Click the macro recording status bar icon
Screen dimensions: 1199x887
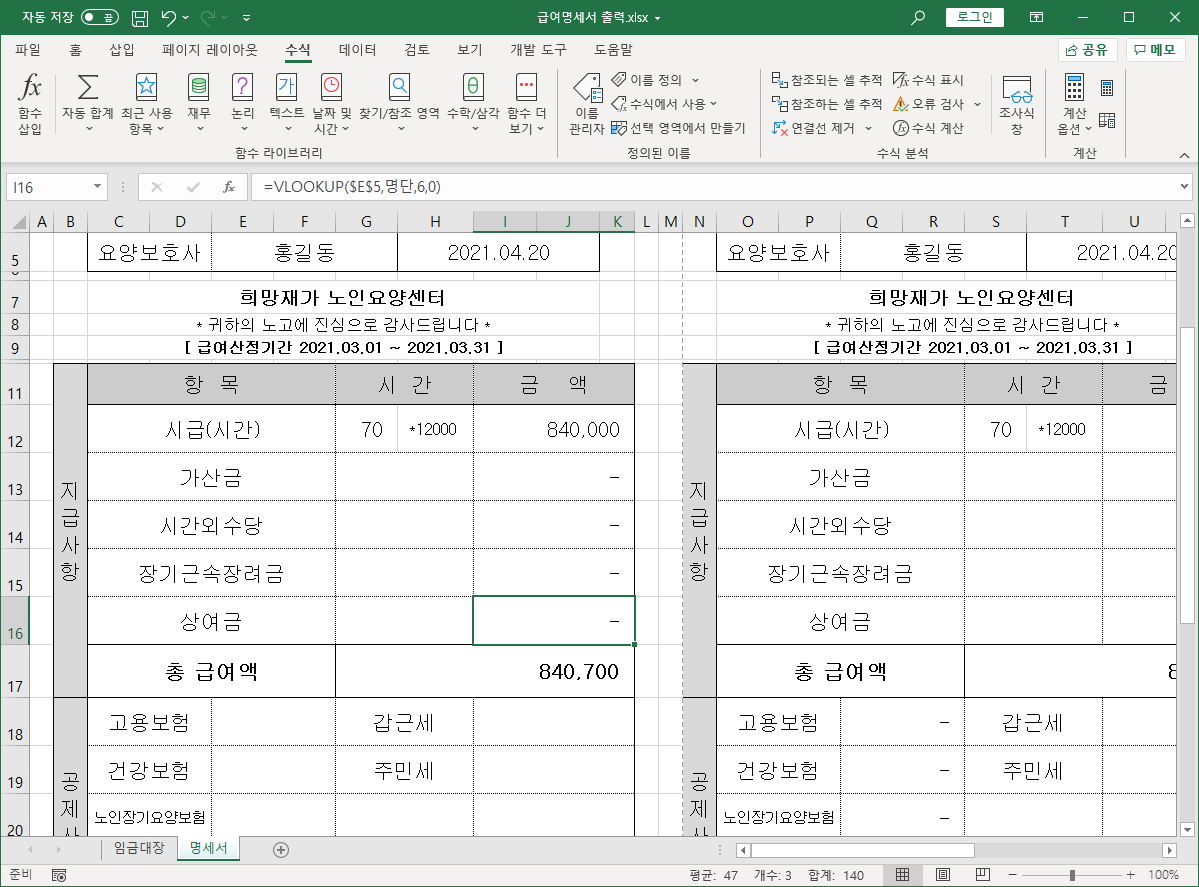(59, 875)
